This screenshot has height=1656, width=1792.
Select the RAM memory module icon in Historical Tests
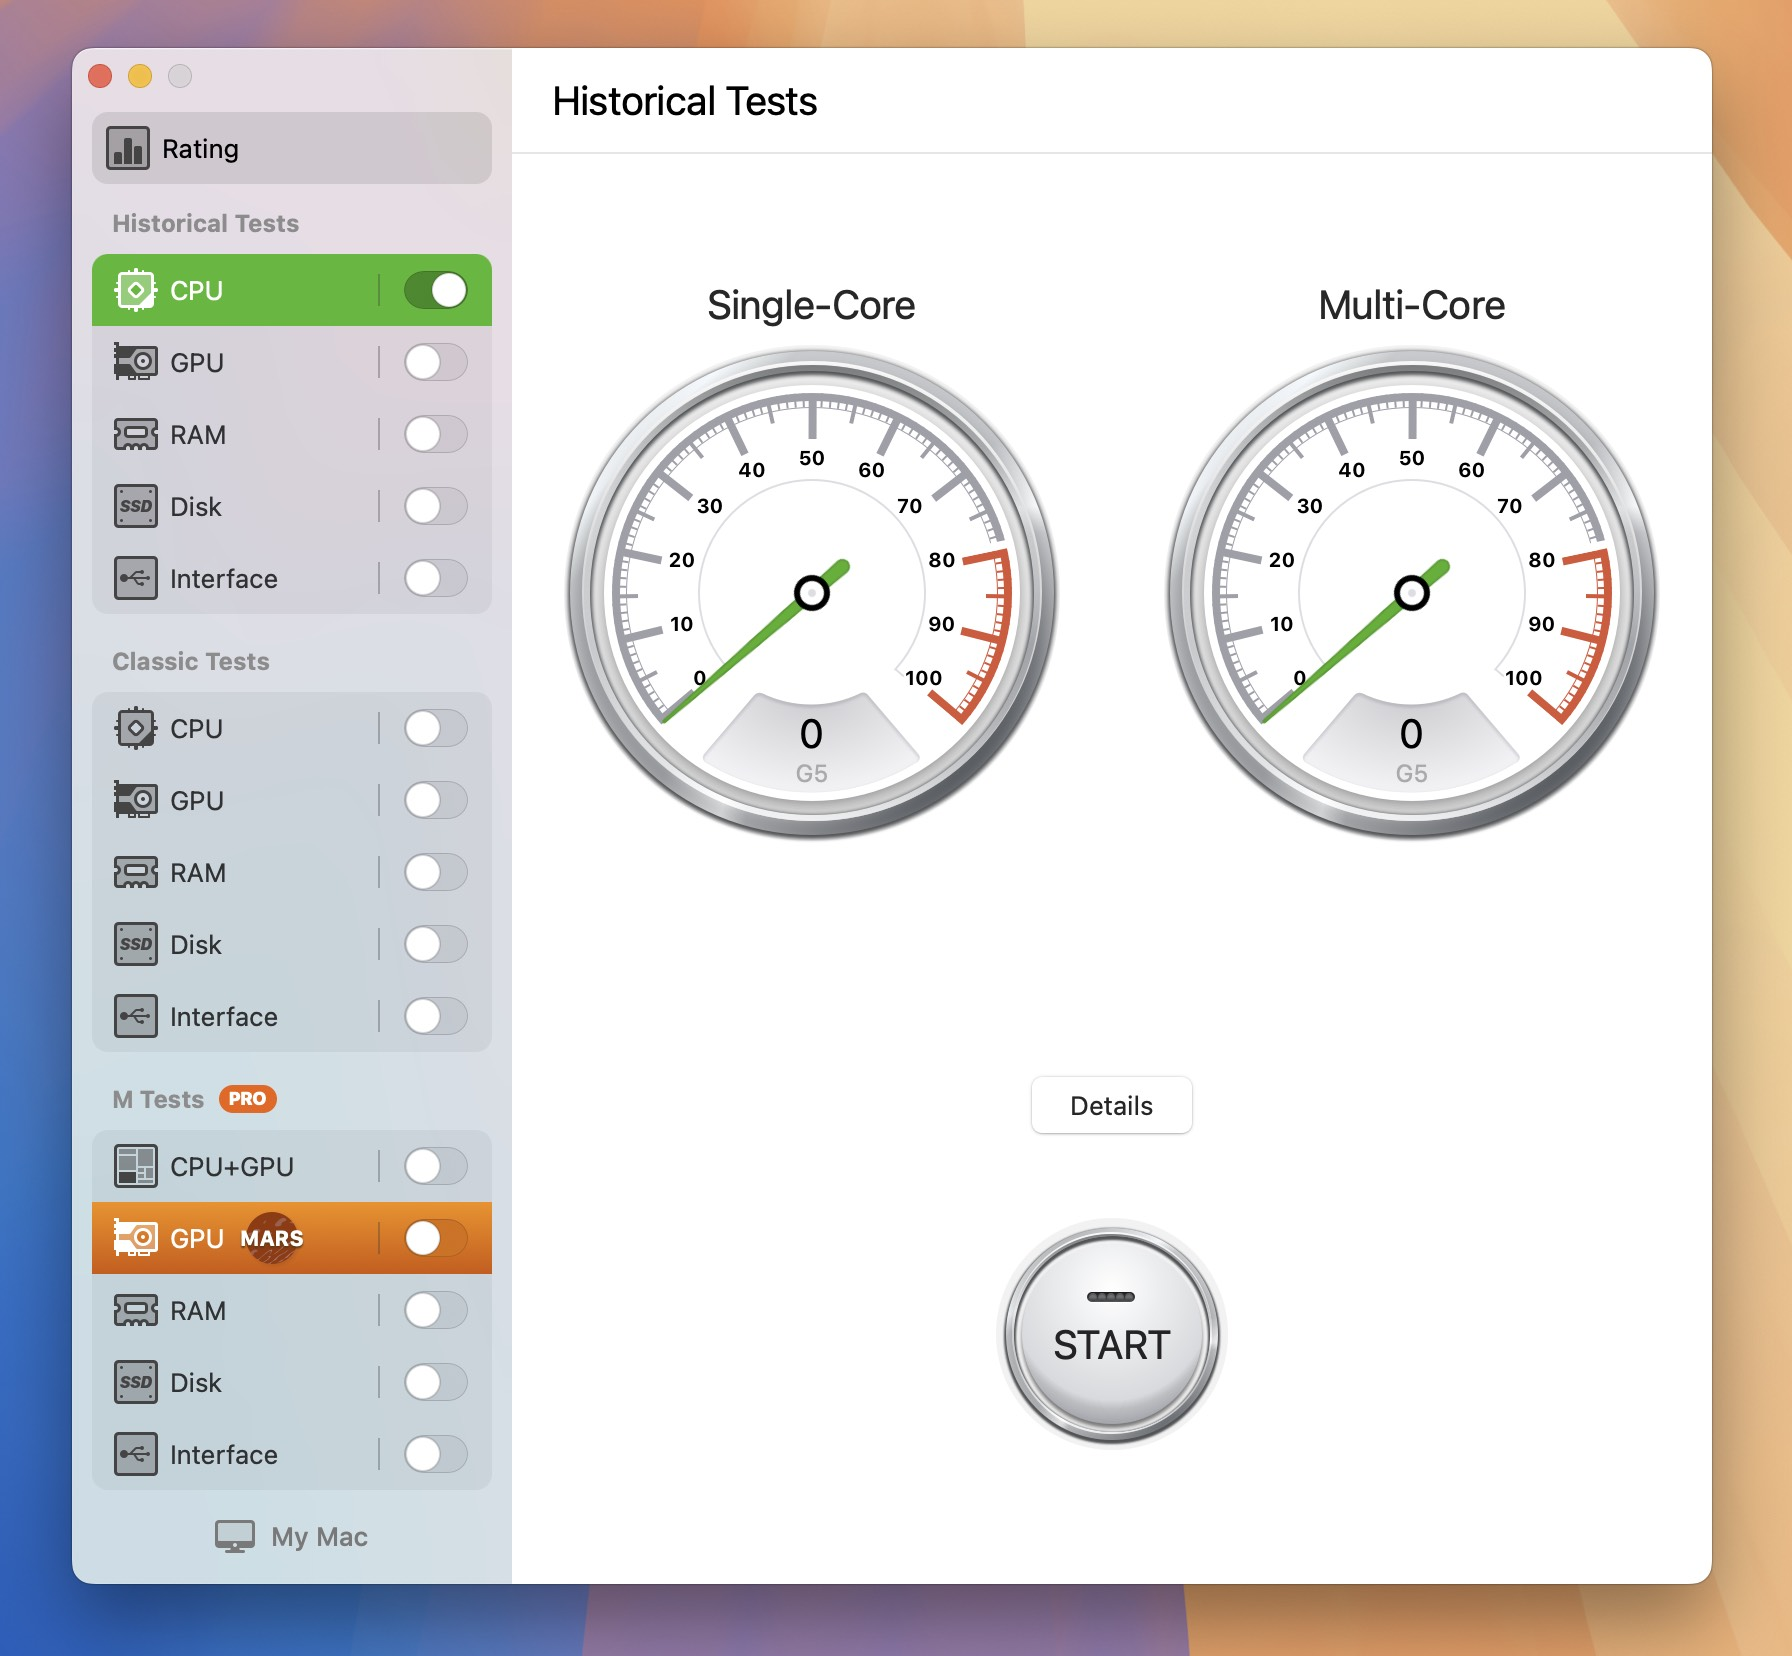click(x=135, y=434)
